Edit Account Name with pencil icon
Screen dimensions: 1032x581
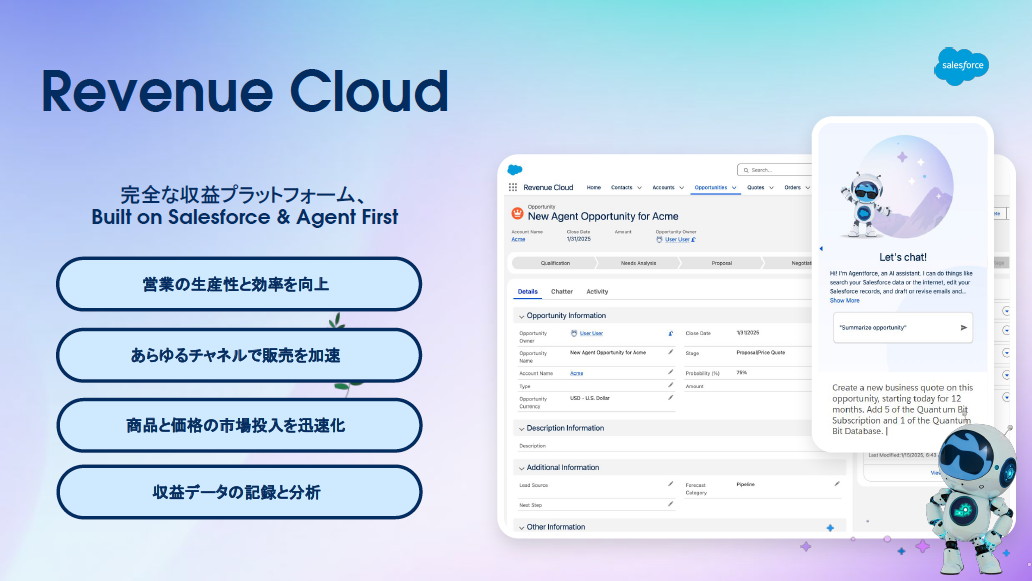point(671,372)
